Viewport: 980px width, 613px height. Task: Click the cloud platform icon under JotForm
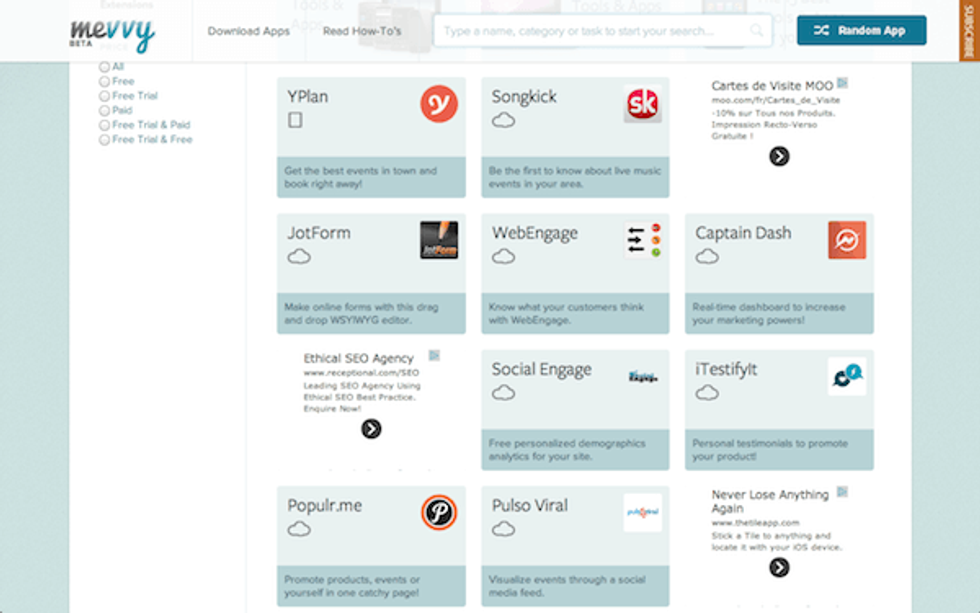299,256
